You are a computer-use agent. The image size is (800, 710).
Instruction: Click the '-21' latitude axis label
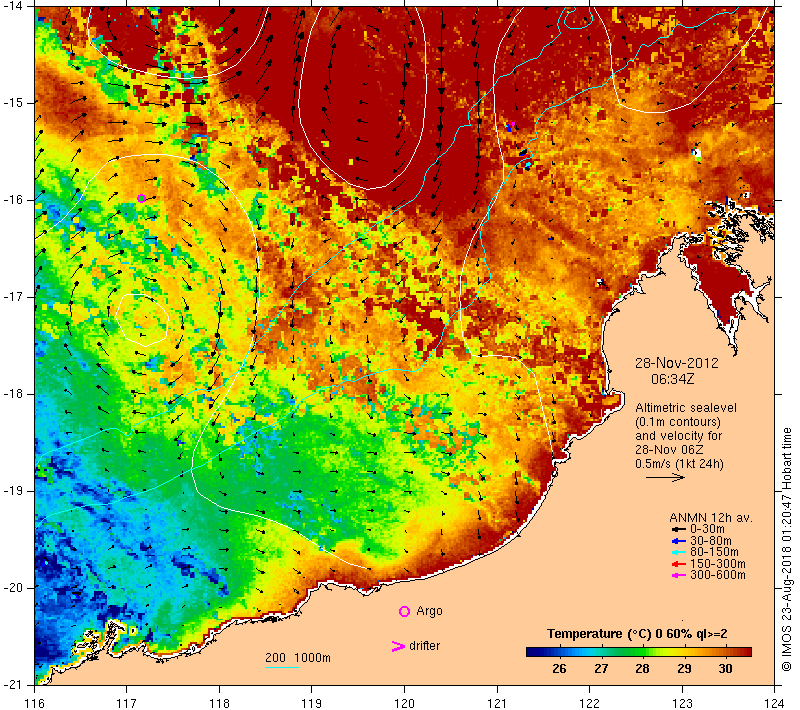click(x=13, y=685)
